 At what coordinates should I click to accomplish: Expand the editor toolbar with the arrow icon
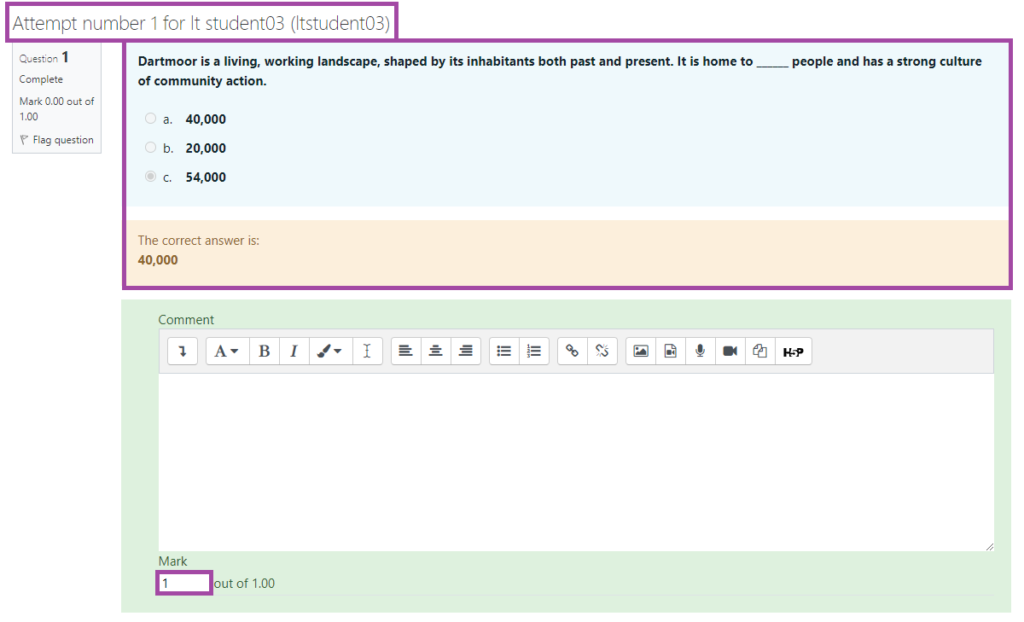(181, 351)
